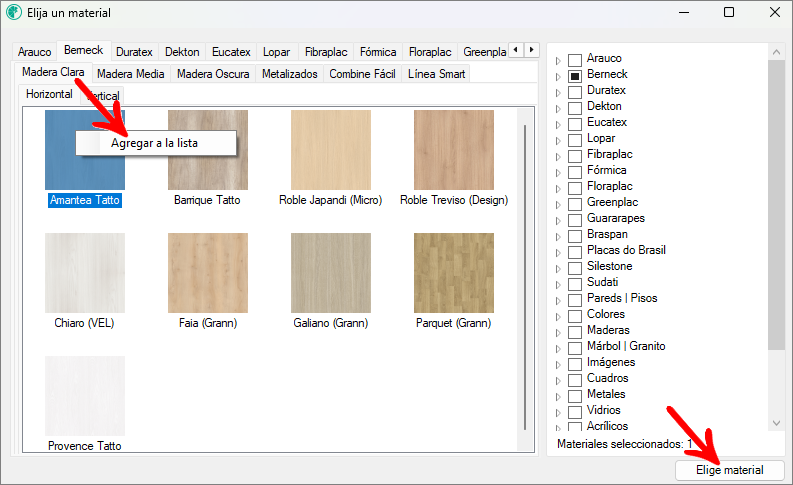Check the Arauco checkbox in tree
The width and height of the screenshot is (793, 485).
575,59
